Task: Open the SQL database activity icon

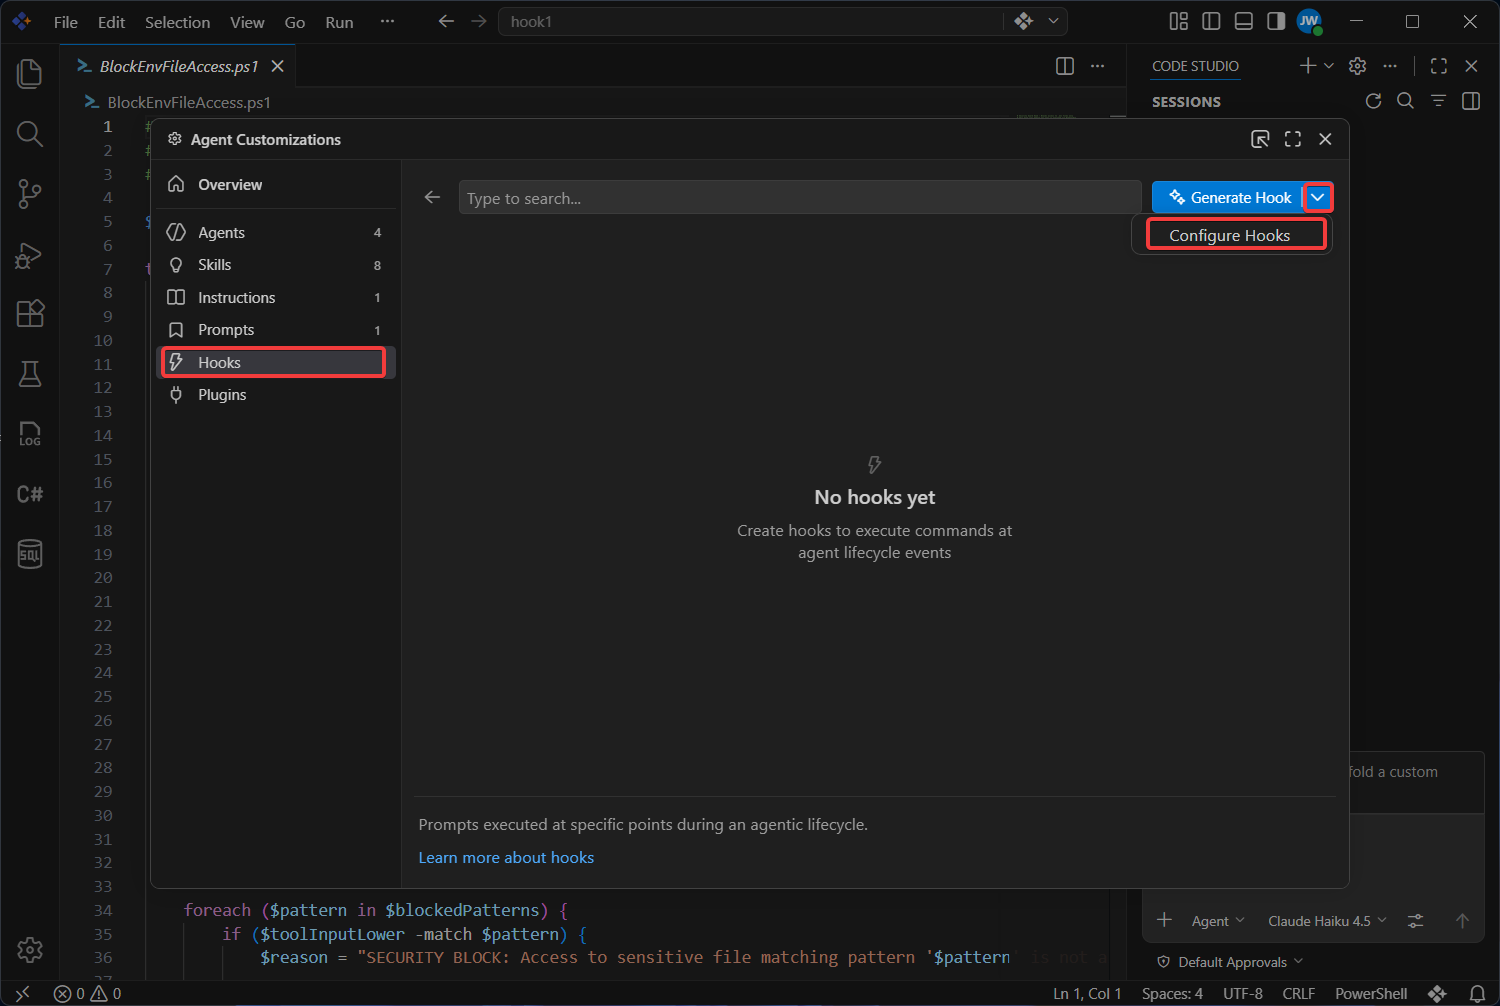Action: (30, 554)
